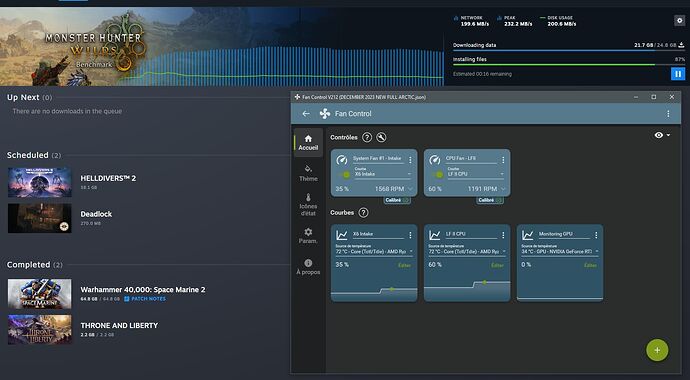Toggle System Fan #1 Intake control switch
This screenshot has height=380, width=690.
tap(345, 175)
